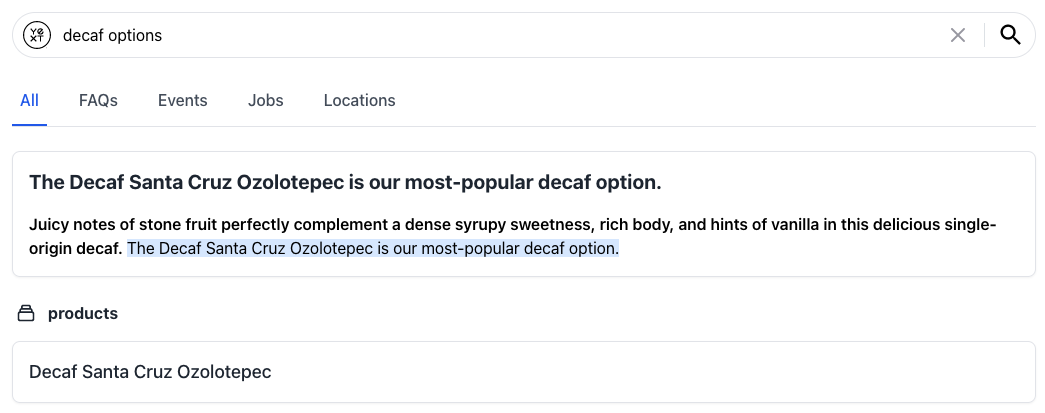Focus the "decaf options" search field
Viewport: 1045px width, 413px height.
(500, 35)
